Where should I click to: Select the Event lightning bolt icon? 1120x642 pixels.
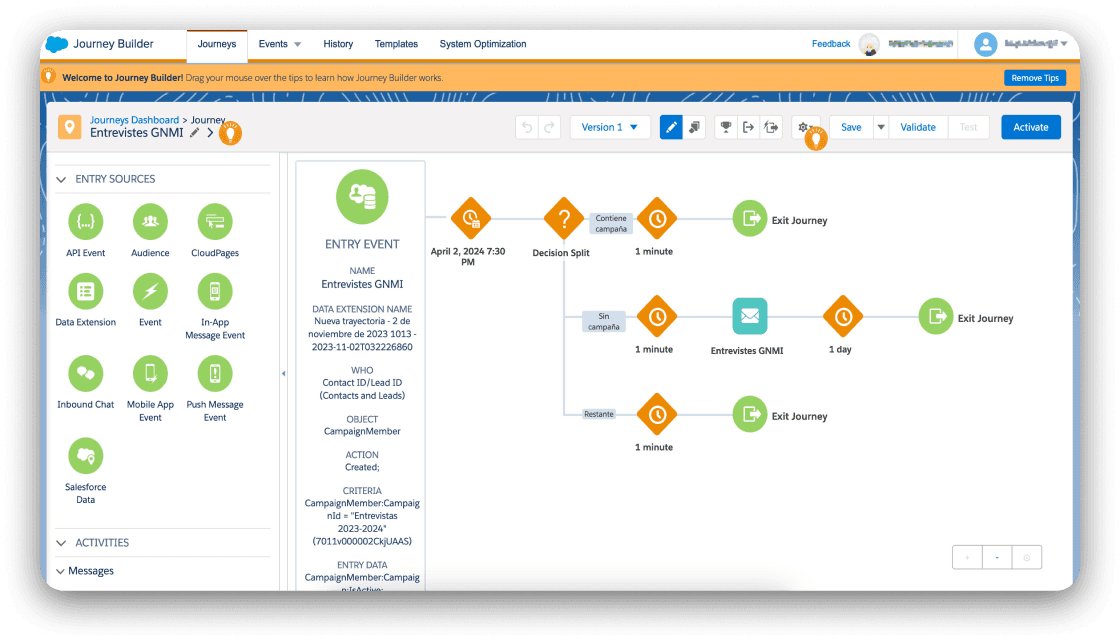tap(150, 291)
